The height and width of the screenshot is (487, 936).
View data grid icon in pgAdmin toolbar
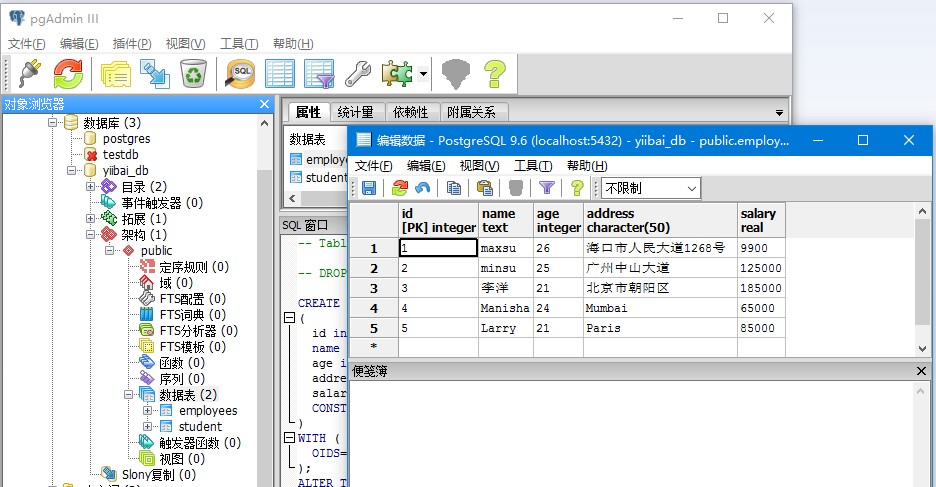(279, 74)
